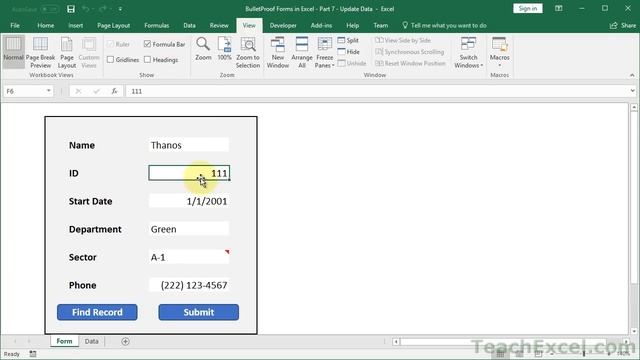Image resolution: width=640 pixels, height=360 pixels.
Task: Enable the Gridlines checkbox
Action: (110, 60)
